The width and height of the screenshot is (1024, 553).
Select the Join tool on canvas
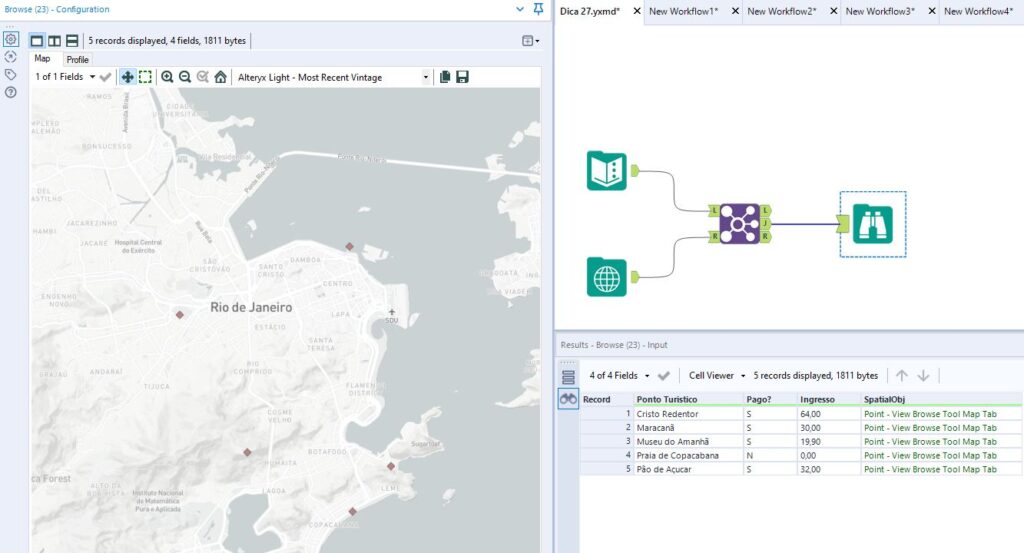click(x=739, y=224)
